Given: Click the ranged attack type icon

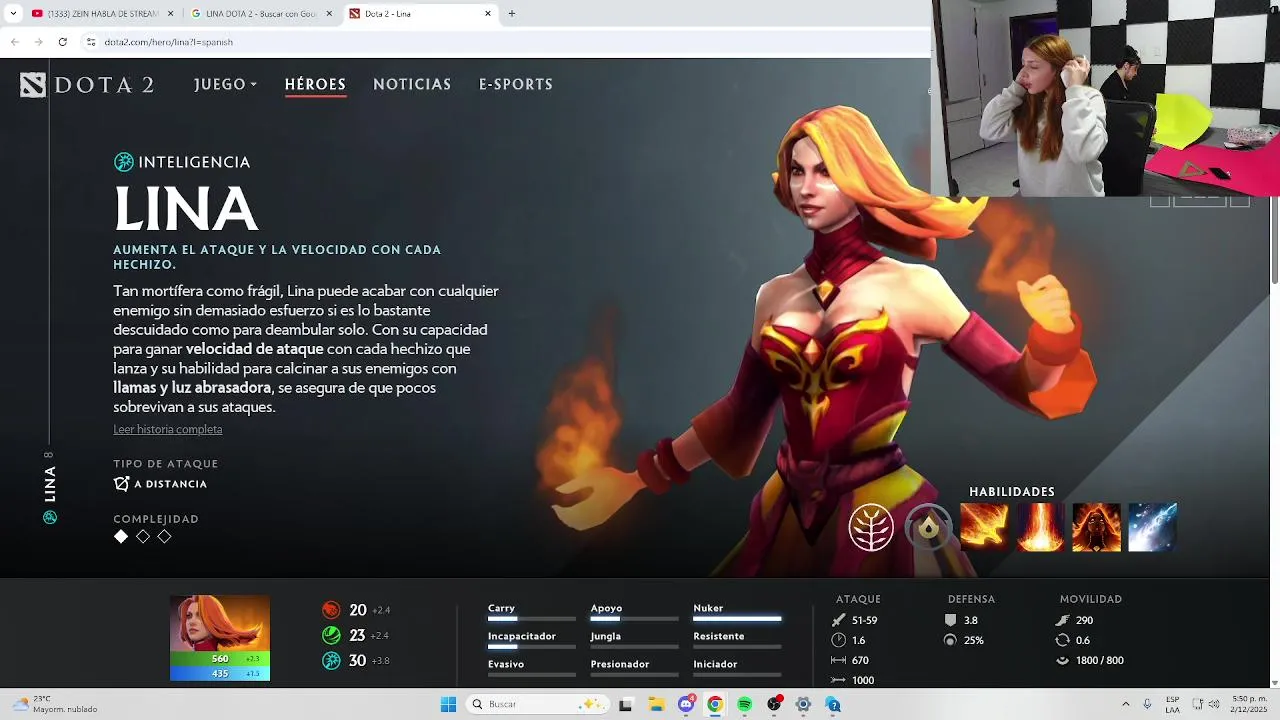Looking at the screenshot, I should click(x=122, y=484).
